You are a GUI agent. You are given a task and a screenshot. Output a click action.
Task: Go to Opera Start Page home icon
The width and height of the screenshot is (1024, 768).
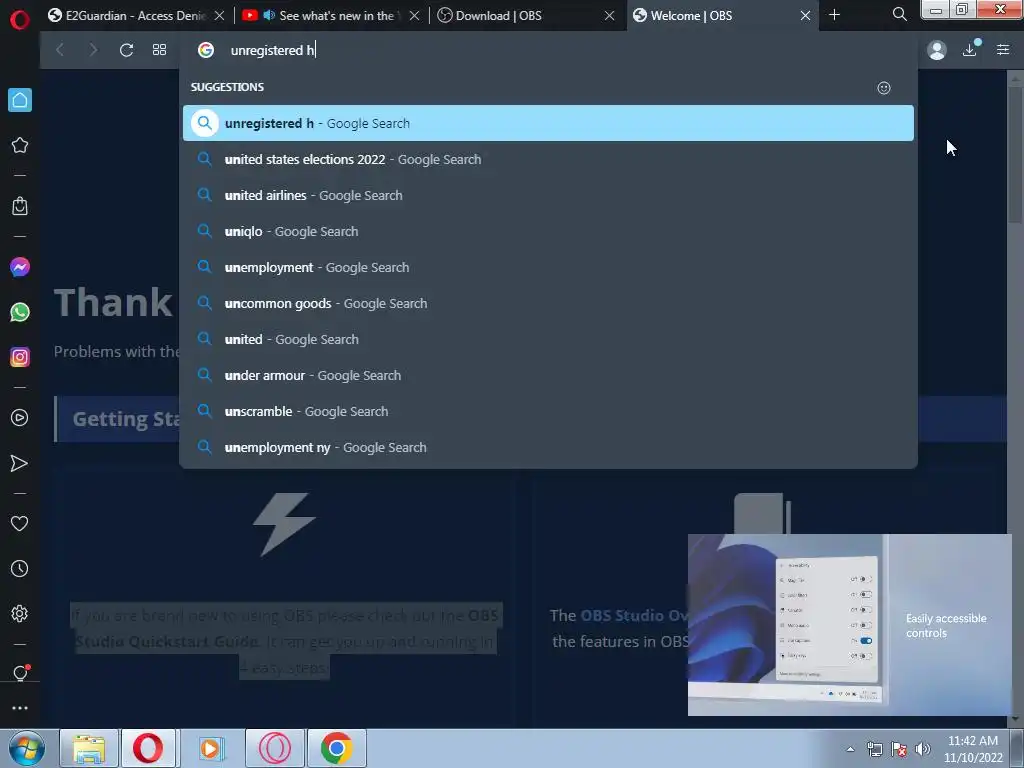20,100
